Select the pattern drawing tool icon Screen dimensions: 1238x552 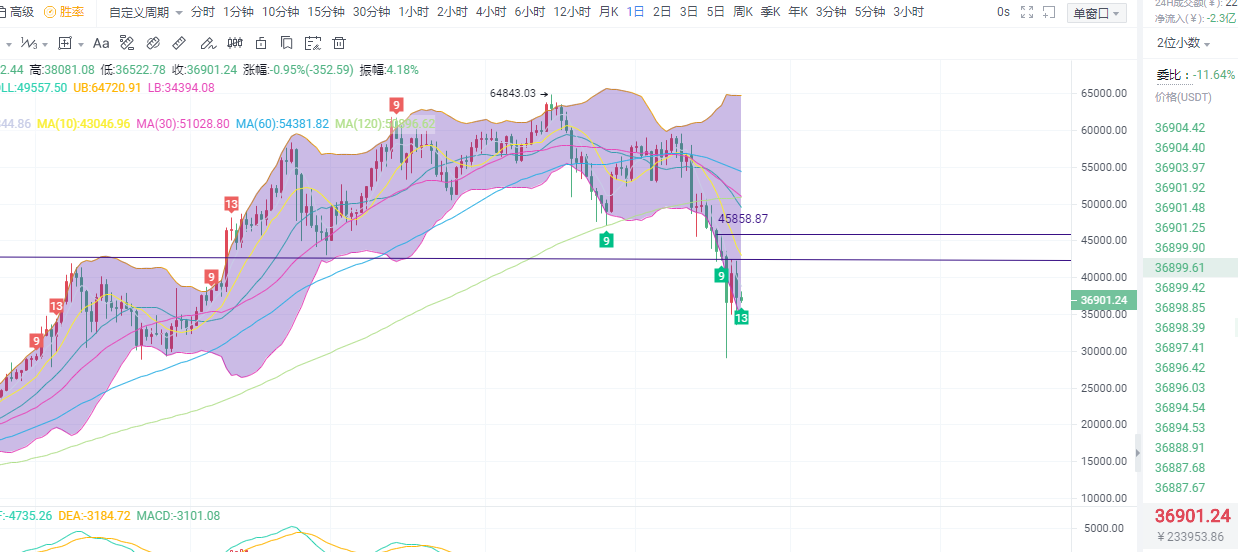tap(127, 43)
